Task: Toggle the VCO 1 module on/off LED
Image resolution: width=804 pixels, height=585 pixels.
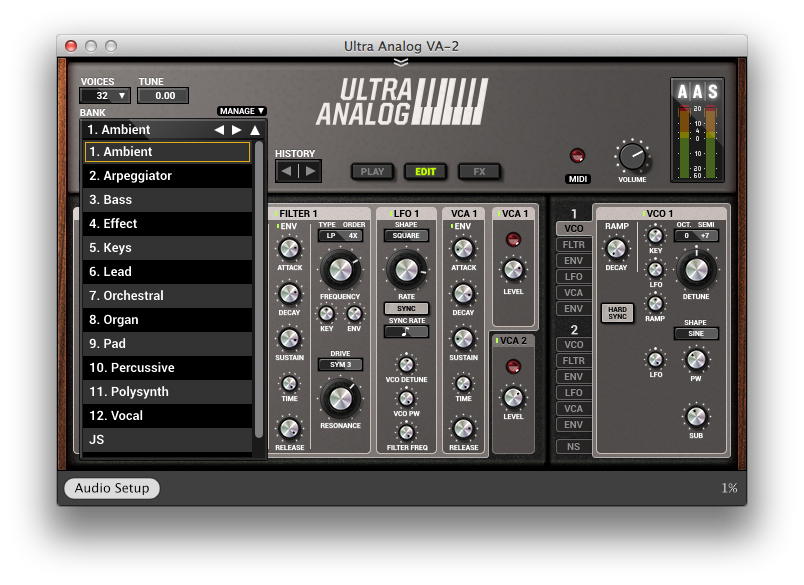Action: click(644, 213)
